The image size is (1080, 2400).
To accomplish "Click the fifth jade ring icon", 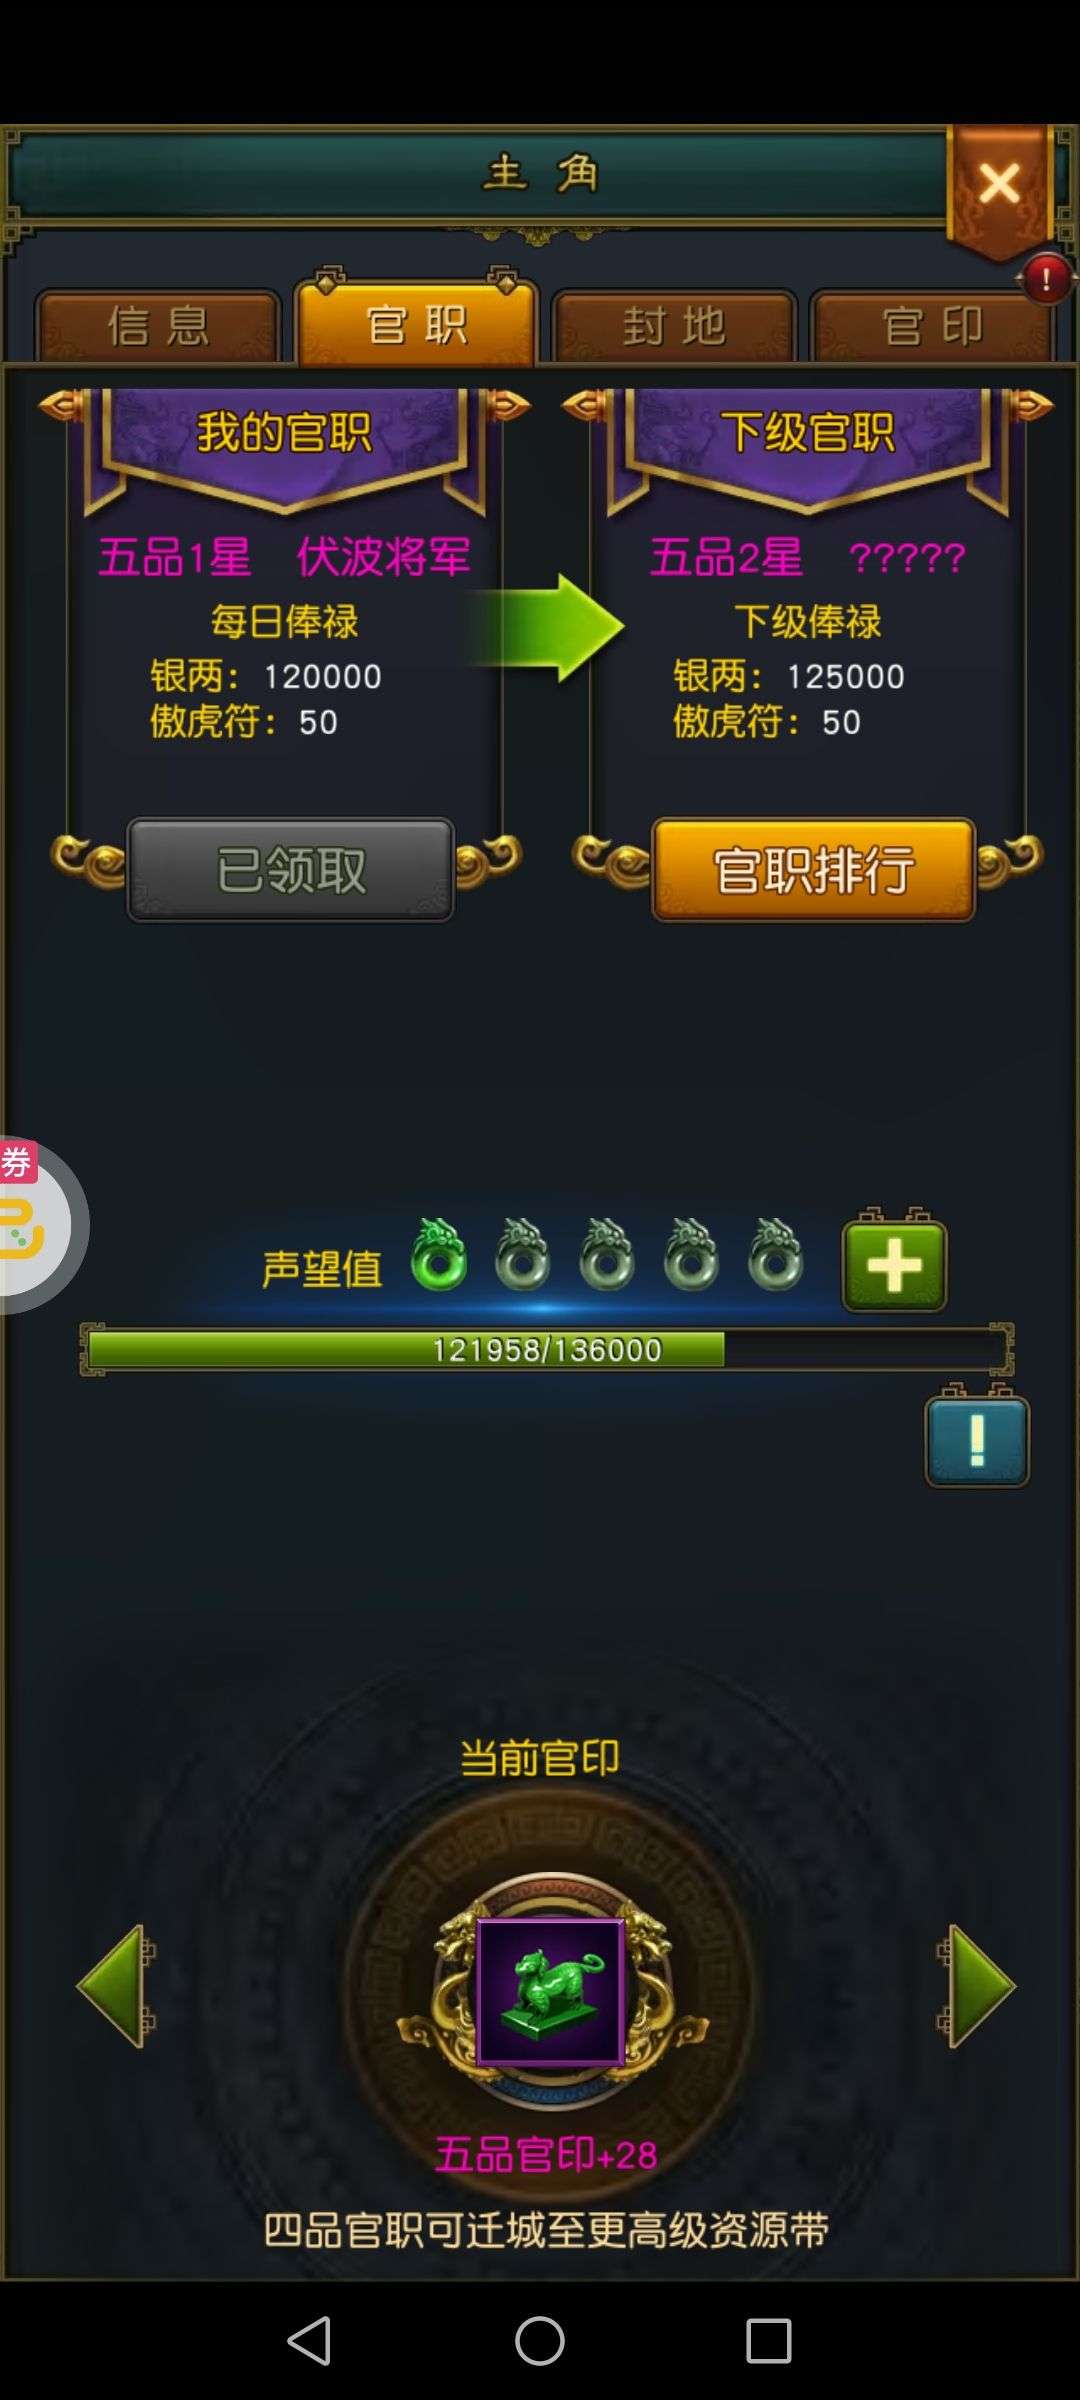I will coord(776,1254).
